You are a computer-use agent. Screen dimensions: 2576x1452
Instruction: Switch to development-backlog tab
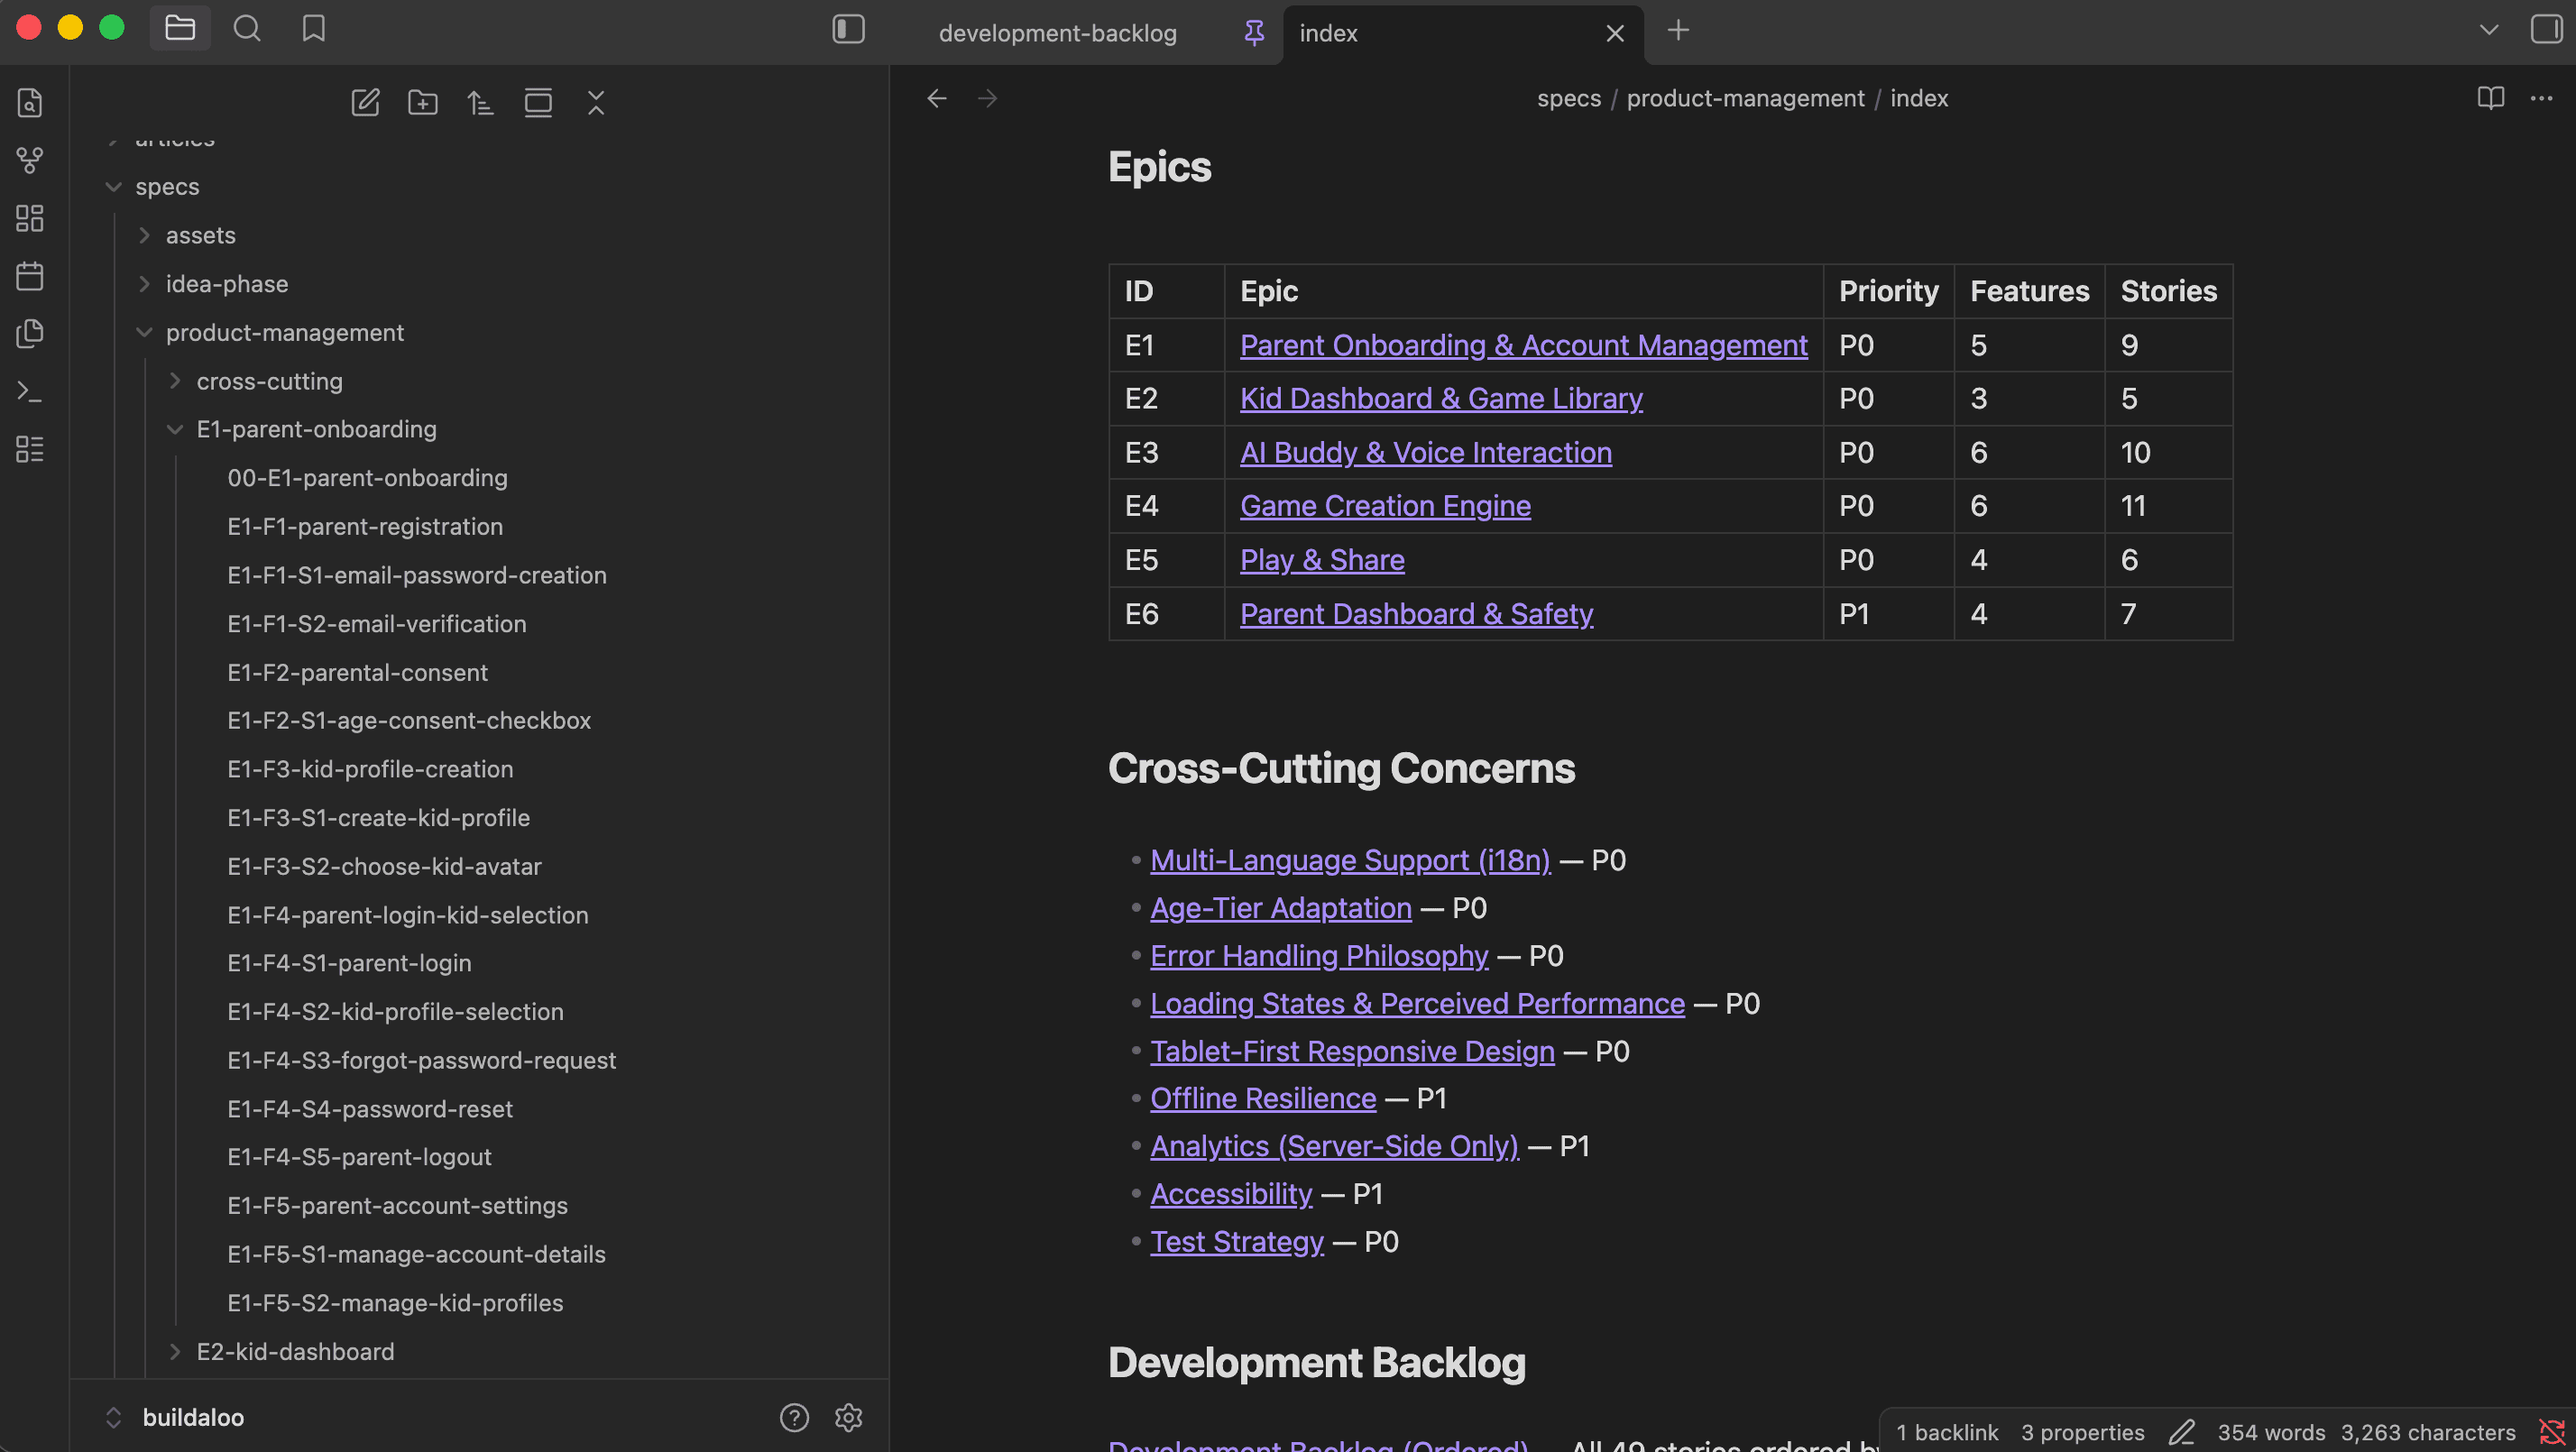click(x=1057, y=33)
